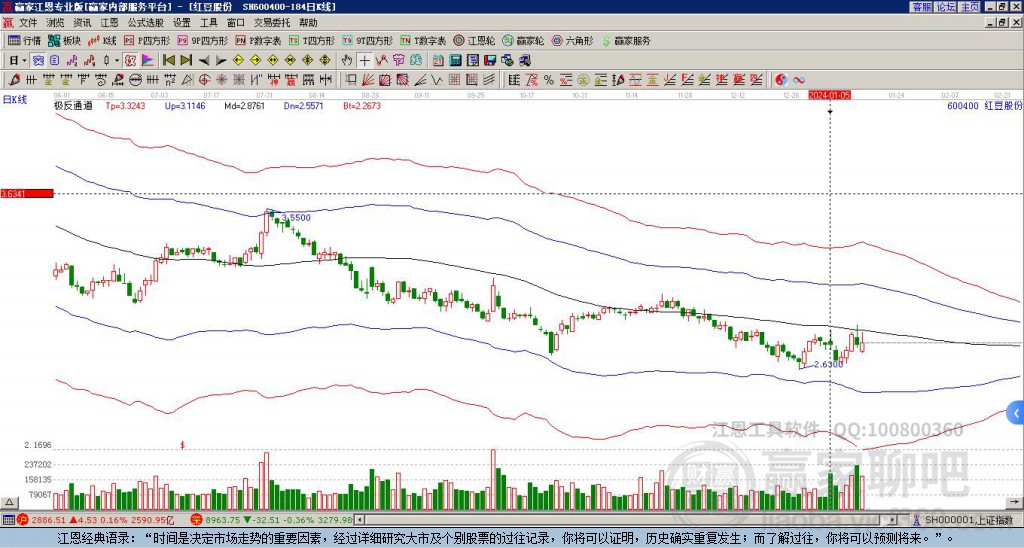Click the 客服 link in title bar
This screenshot has height=548, width=1024.
(921, 7)
